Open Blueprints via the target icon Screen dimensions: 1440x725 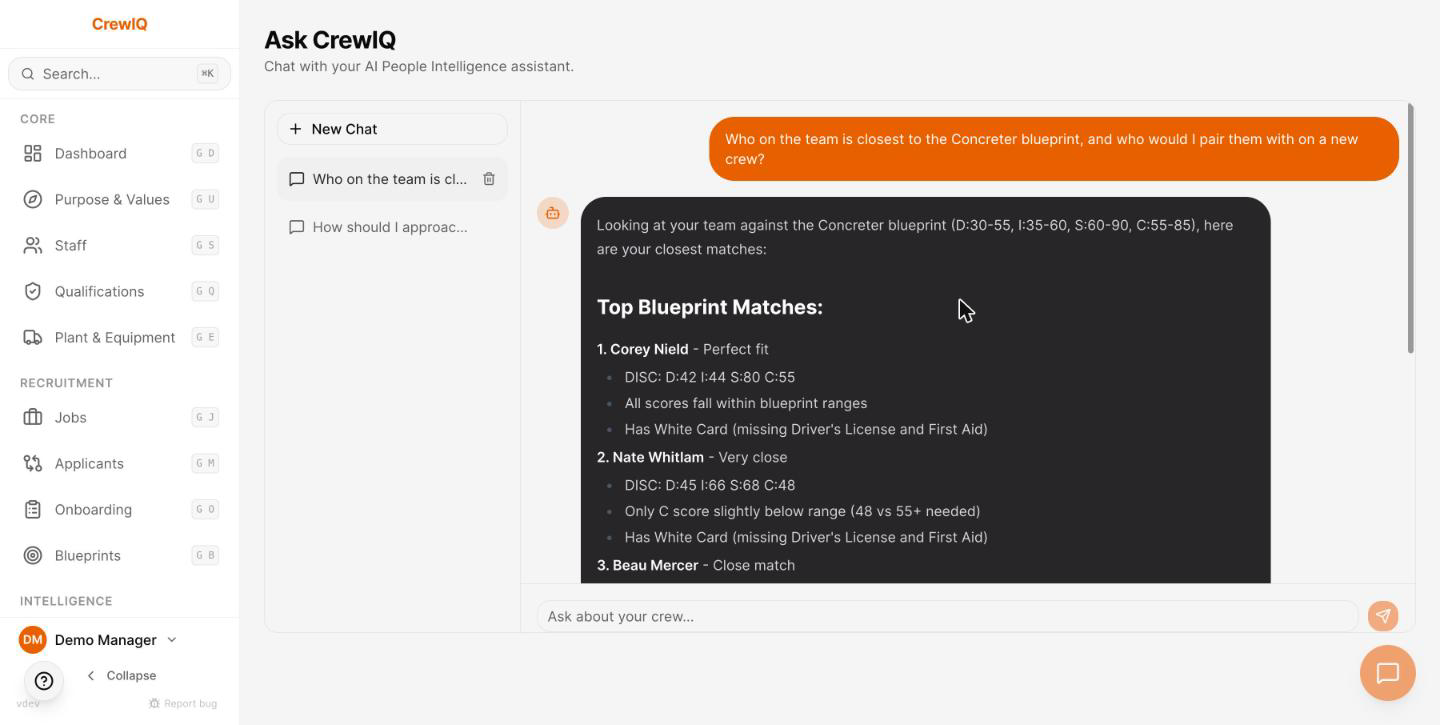33,555
